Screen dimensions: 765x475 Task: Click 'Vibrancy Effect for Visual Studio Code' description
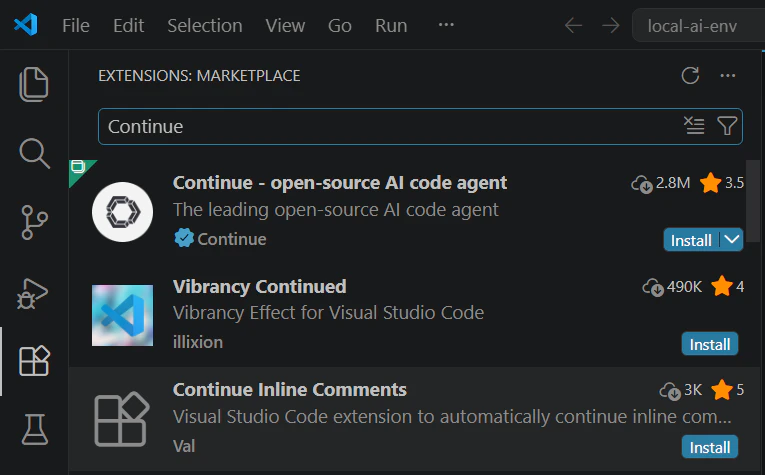328,313
